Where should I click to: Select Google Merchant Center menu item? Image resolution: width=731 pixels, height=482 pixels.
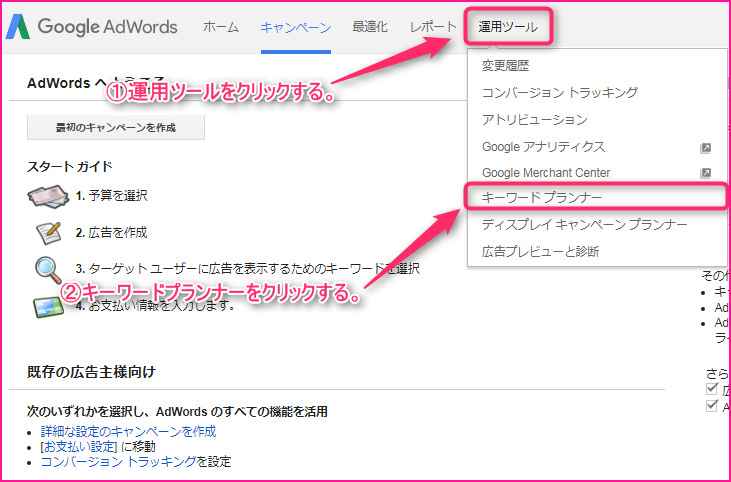(546, 173)
